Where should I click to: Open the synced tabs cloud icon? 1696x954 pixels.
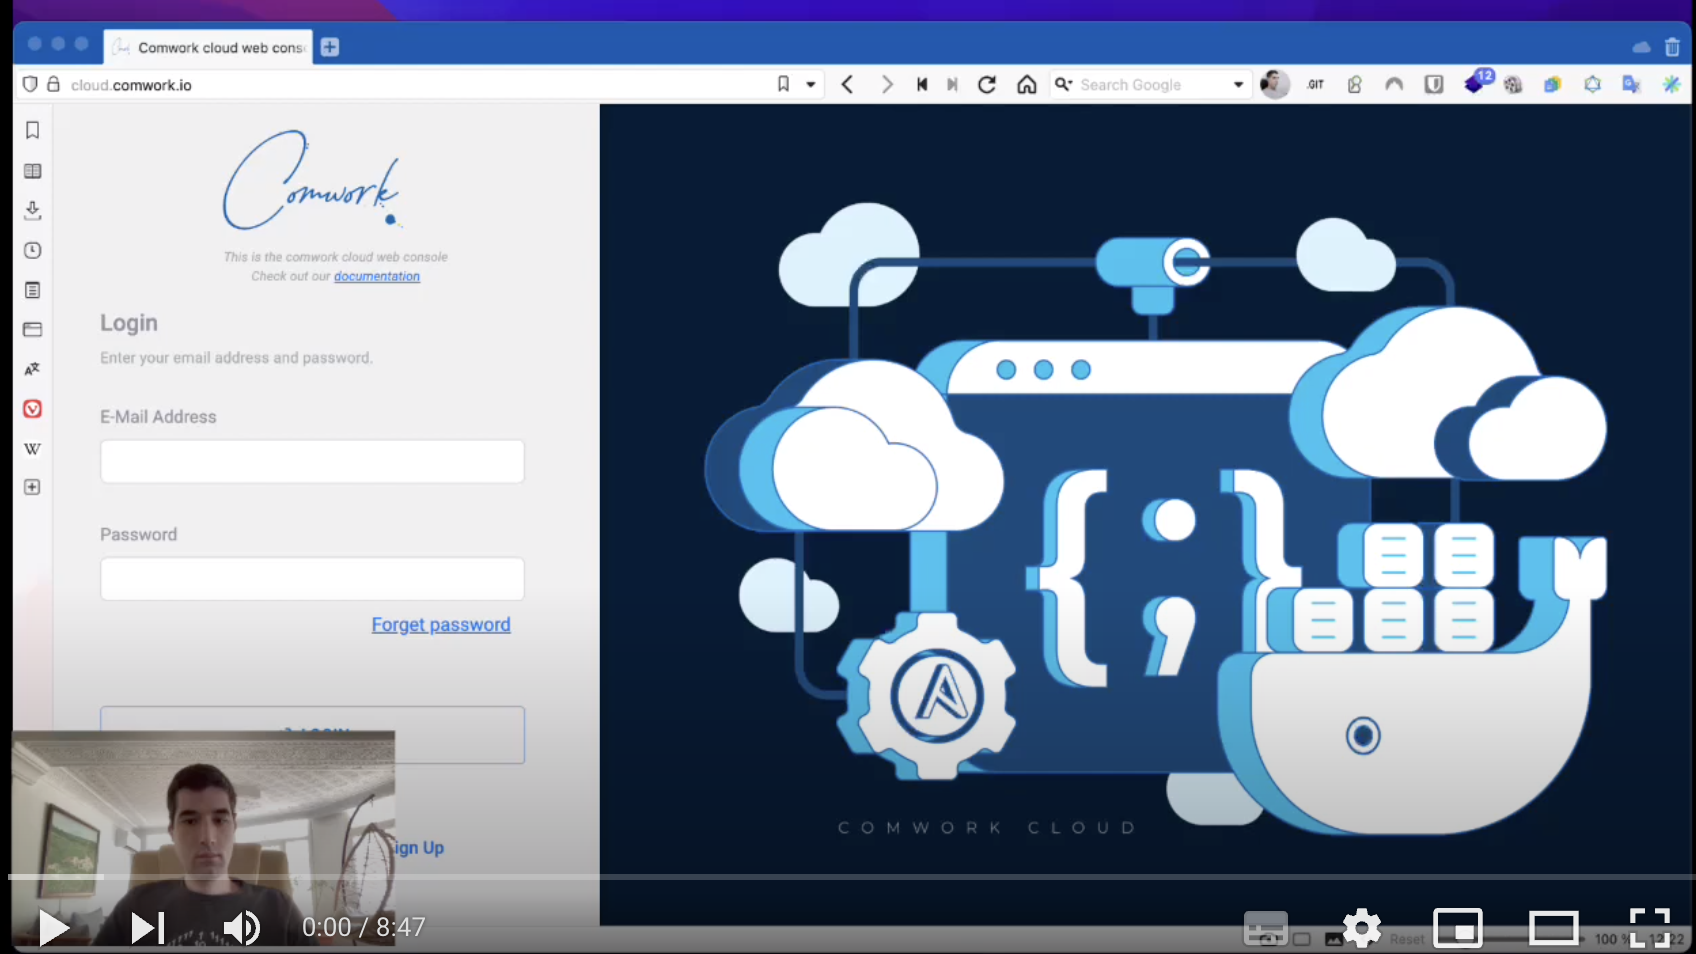click(1641, 47)
